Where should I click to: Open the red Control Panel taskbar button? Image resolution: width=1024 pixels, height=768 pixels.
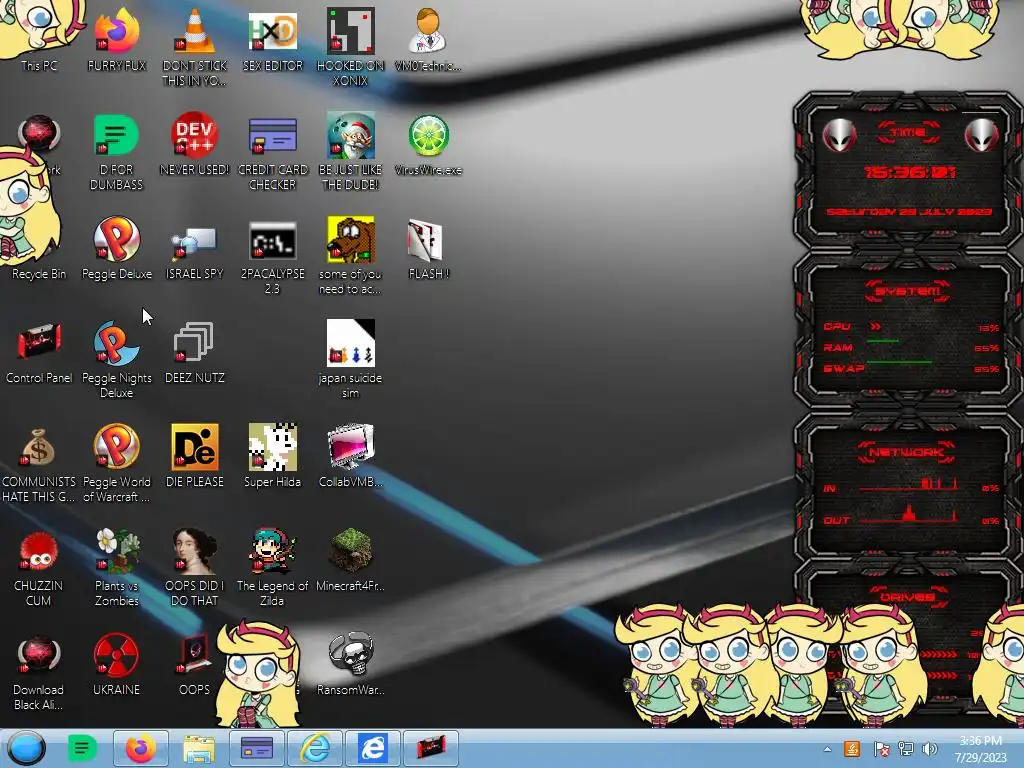[431, 748]
